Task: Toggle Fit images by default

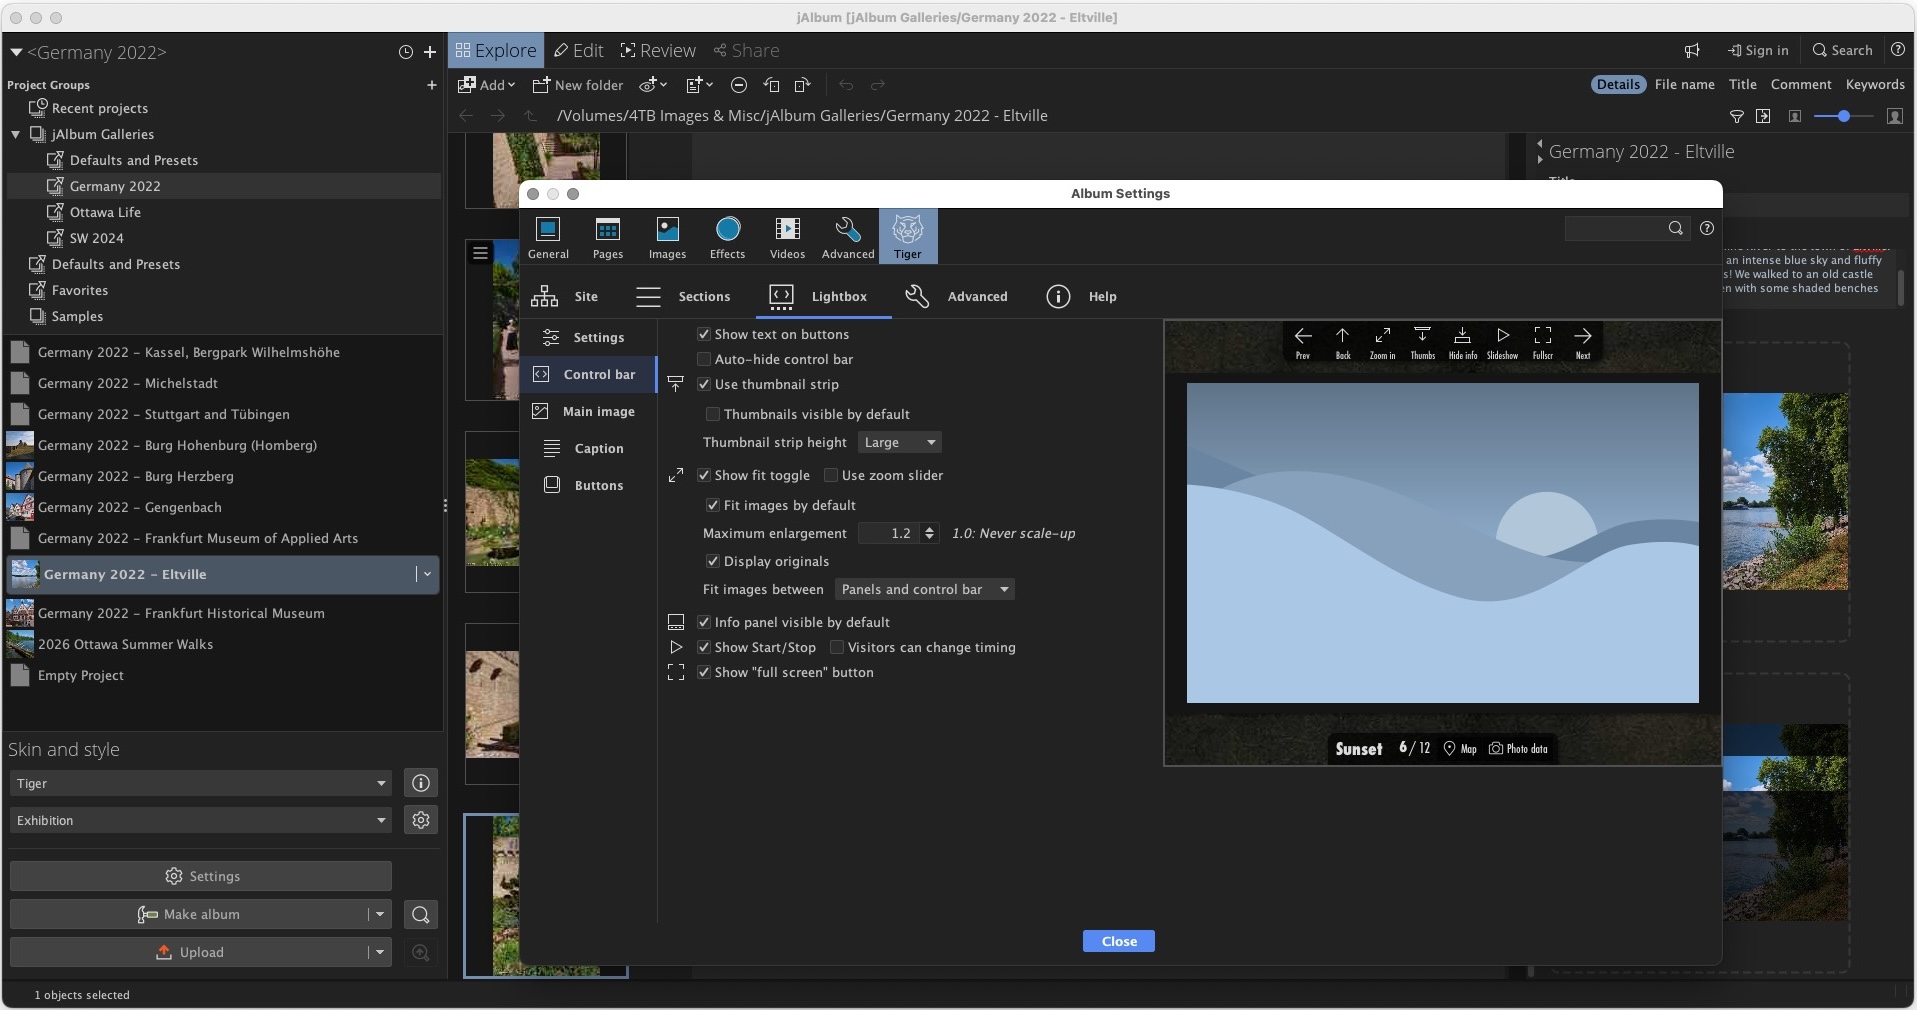Action: 713,505
